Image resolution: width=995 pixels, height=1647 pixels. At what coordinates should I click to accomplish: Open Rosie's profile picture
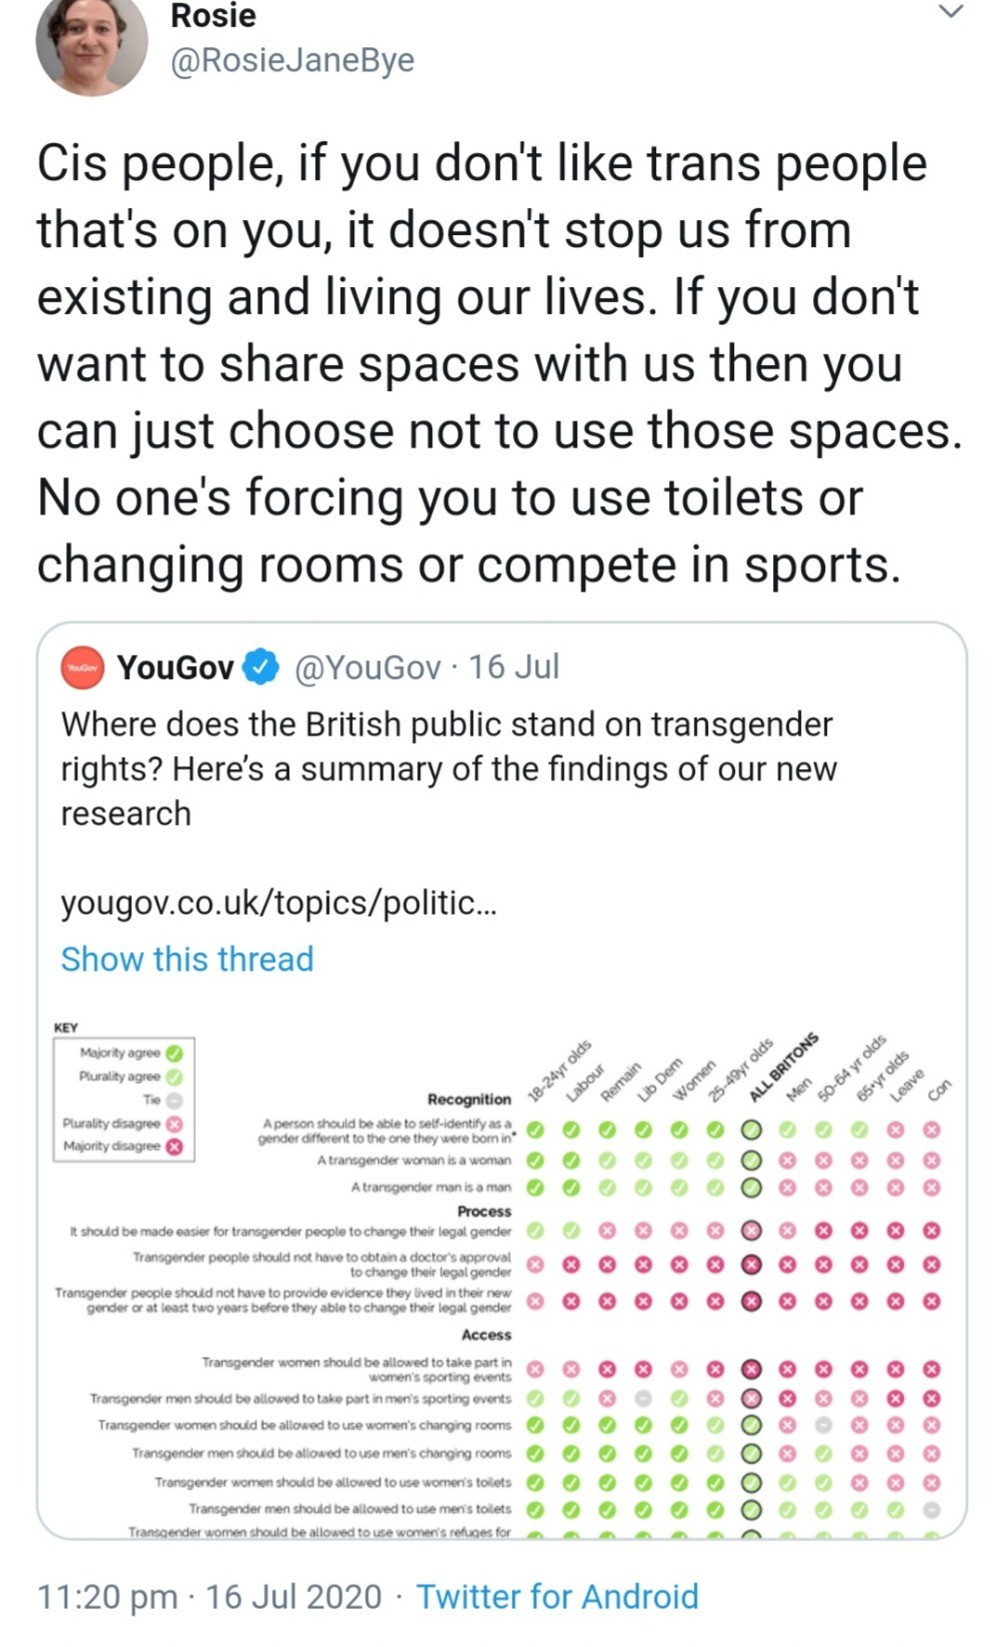click(x=91, y=45)
